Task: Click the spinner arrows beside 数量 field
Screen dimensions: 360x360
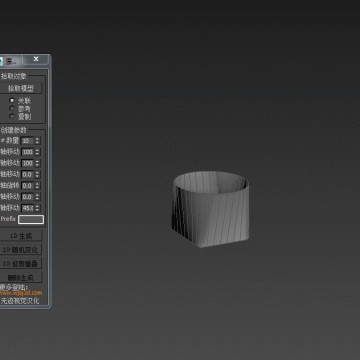Action: tap(37, 141)
